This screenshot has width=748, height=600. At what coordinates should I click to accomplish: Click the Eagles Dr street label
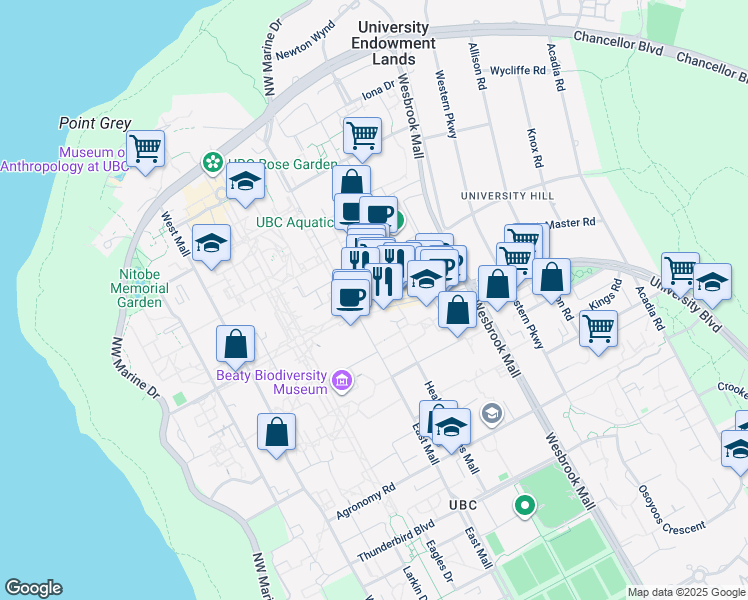(439, 561)
